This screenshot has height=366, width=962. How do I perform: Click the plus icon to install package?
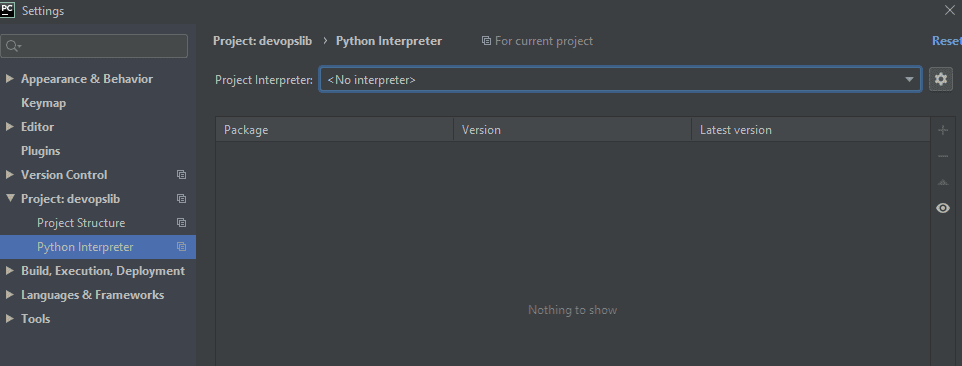[x=943, y=130]
